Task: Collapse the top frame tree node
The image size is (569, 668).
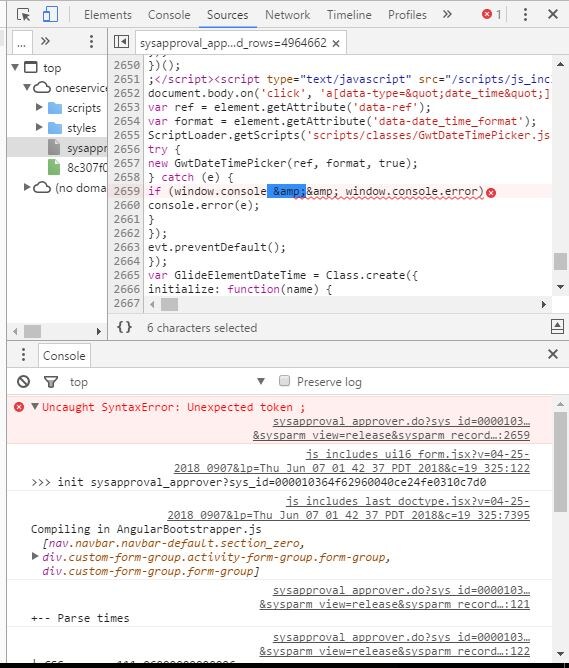Action: (x=15, y=67)
